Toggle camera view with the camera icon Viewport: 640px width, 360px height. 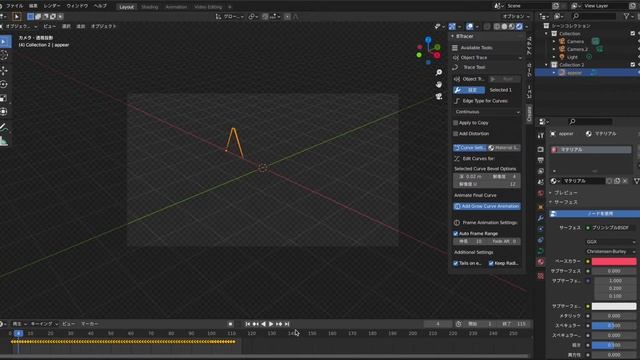click(439, 96)
